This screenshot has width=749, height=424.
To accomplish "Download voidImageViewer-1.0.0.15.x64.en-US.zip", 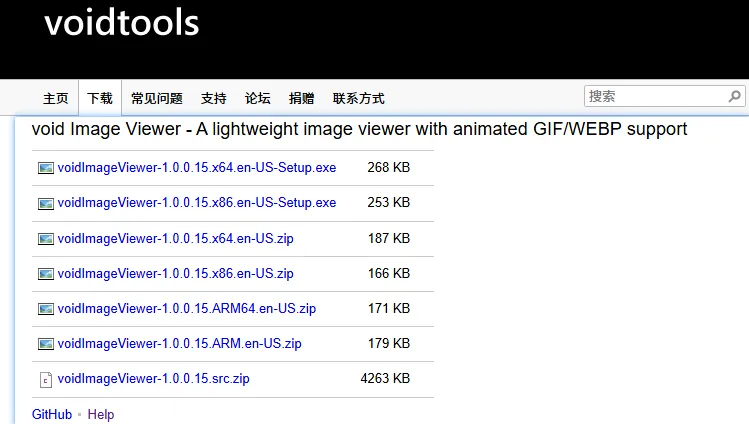I will pos(175,238).
